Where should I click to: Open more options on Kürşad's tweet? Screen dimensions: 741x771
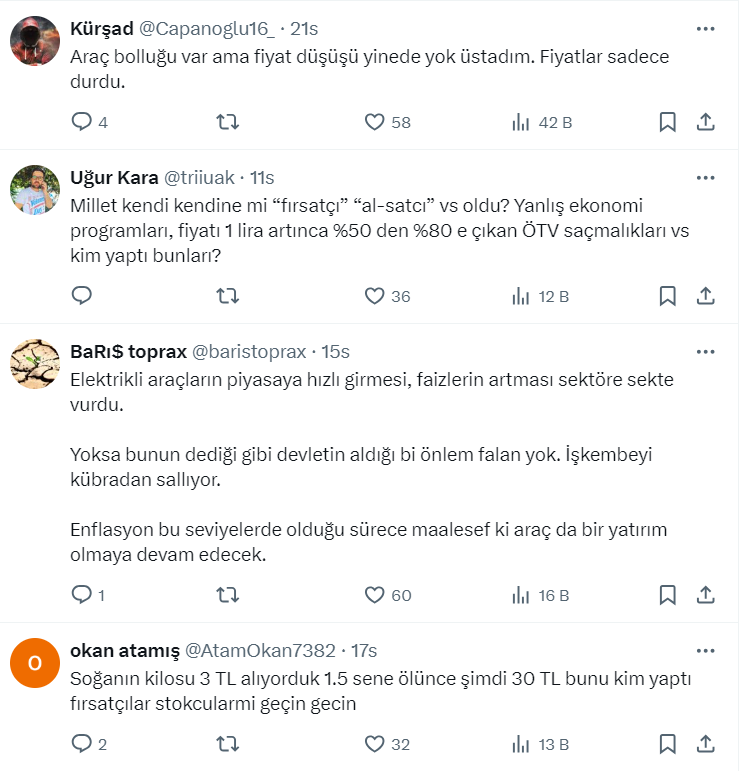705,28
